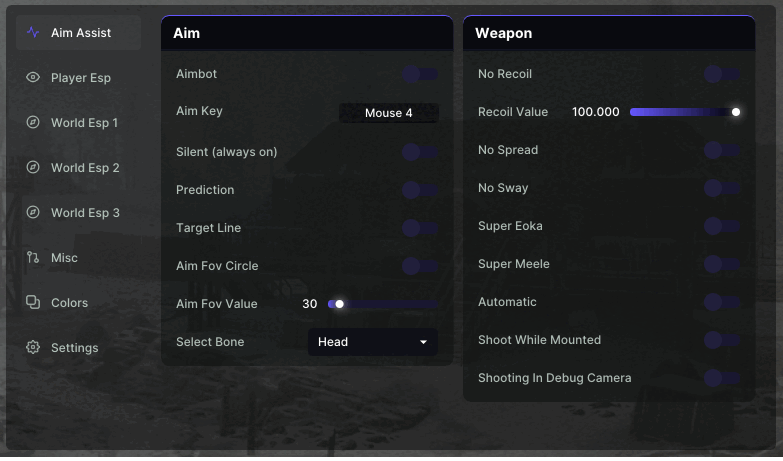Click the World Esp 2 compass icon

pyautogui.click(x=33, y=168)
